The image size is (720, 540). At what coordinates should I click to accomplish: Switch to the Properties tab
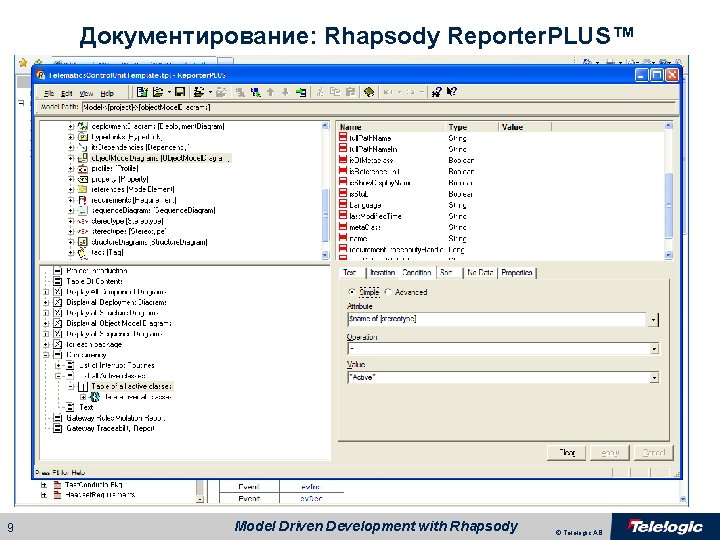coord(517,273)
